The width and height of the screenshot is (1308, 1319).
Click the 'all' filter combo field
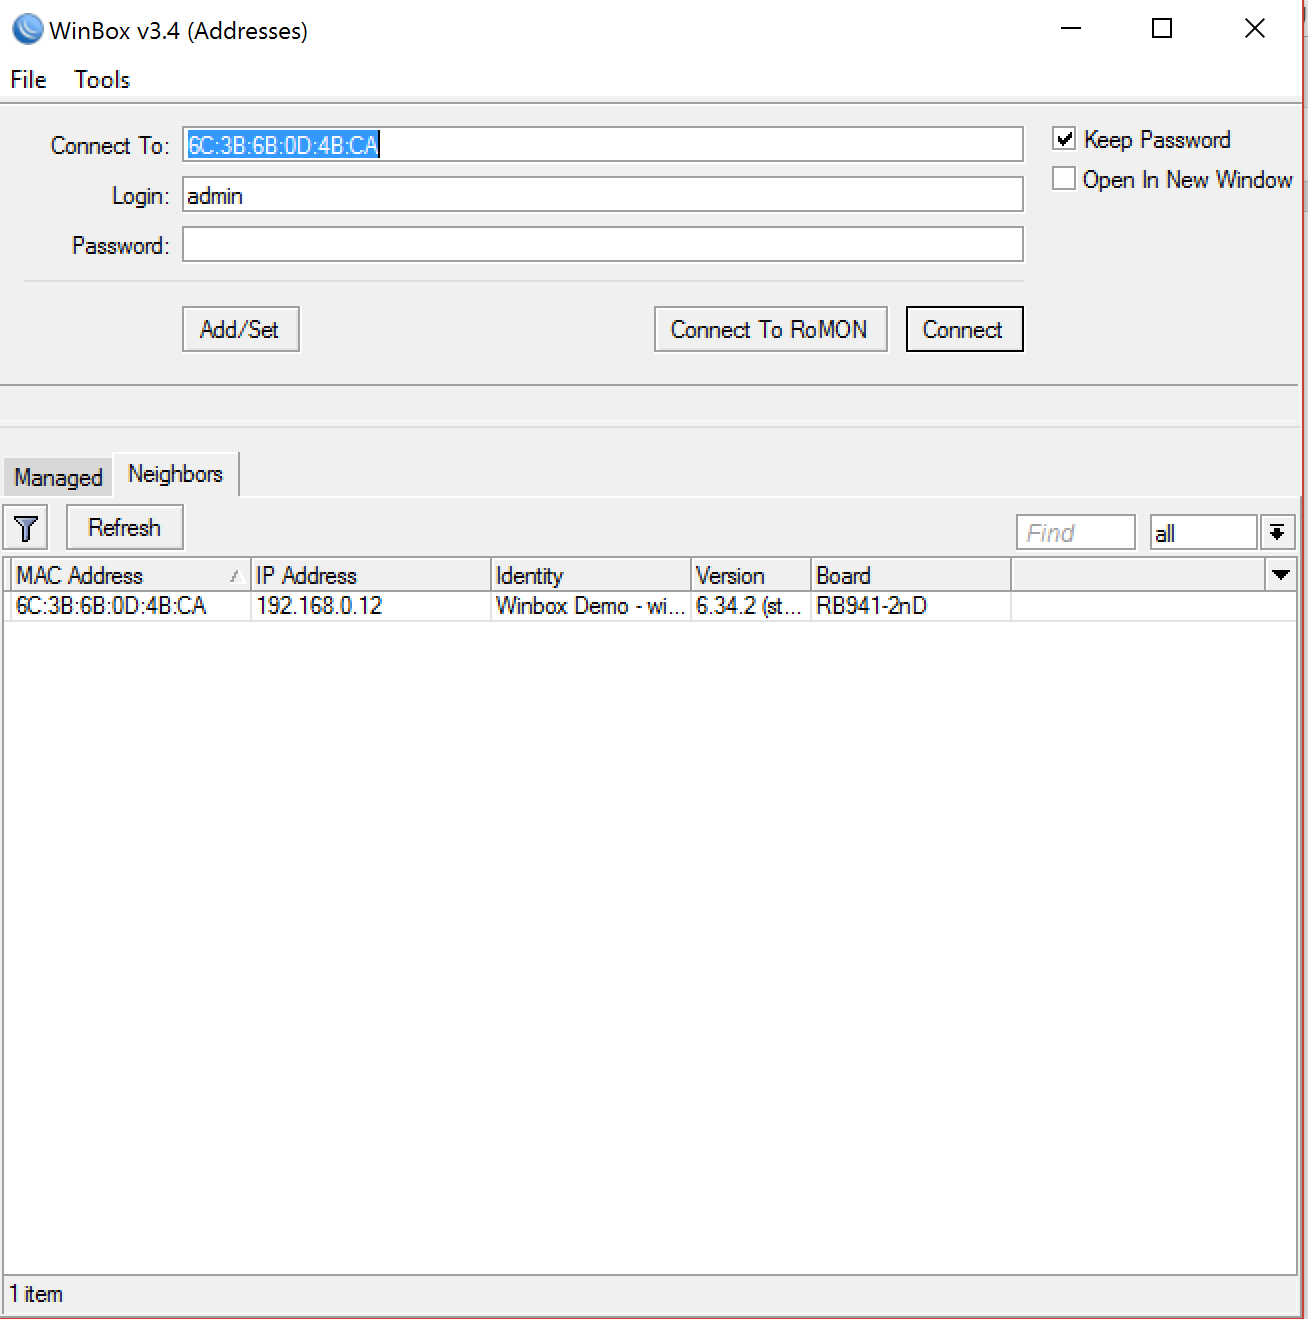point(1203,533)
